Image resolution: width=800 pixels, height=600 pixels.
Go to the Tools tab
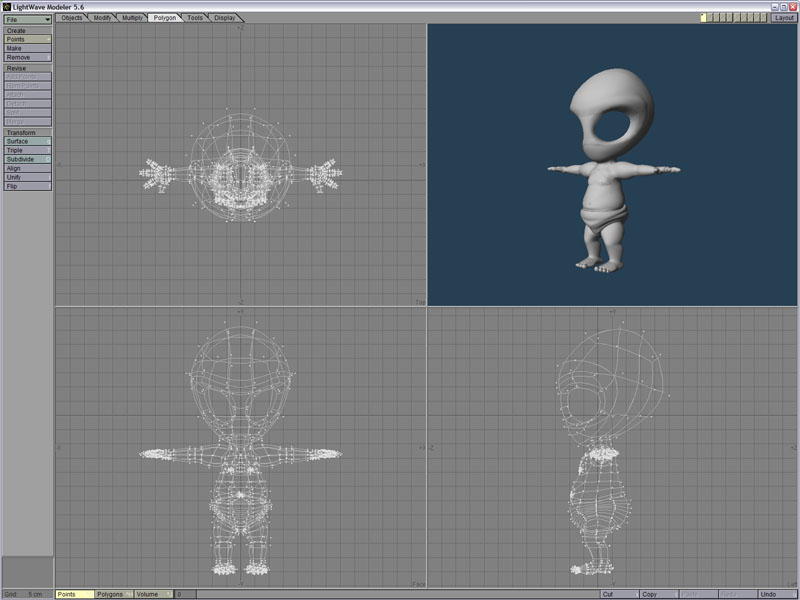(194, 18)
